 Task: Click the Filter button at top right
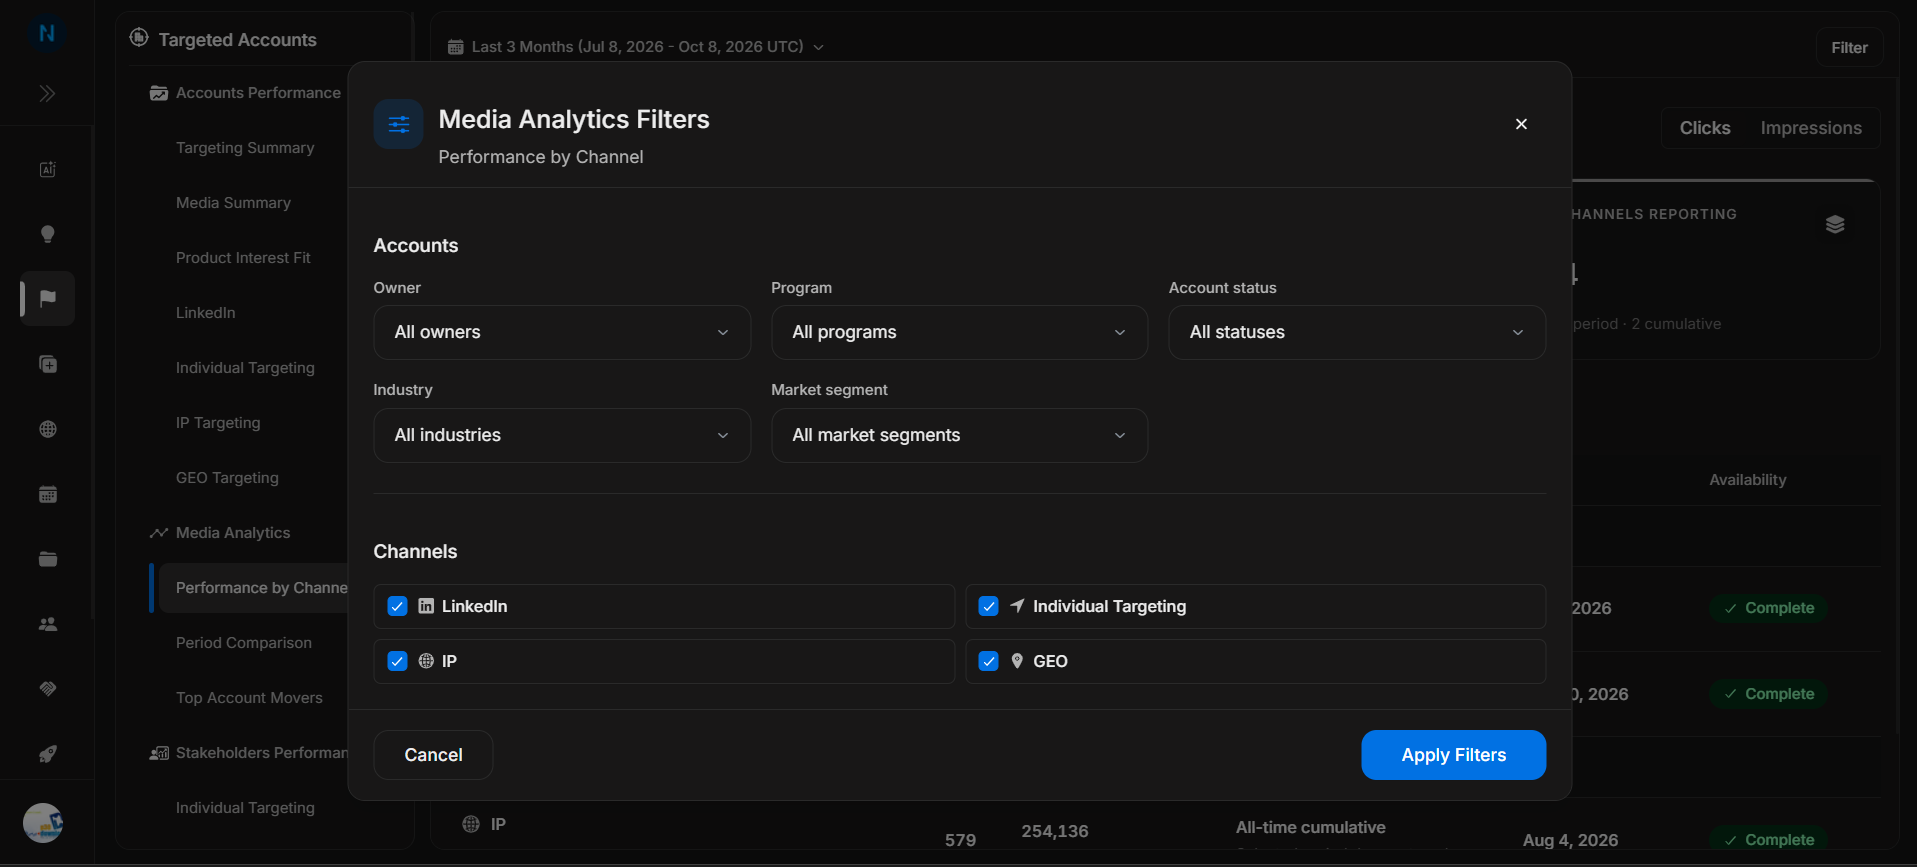click(x=1849, y=48)
